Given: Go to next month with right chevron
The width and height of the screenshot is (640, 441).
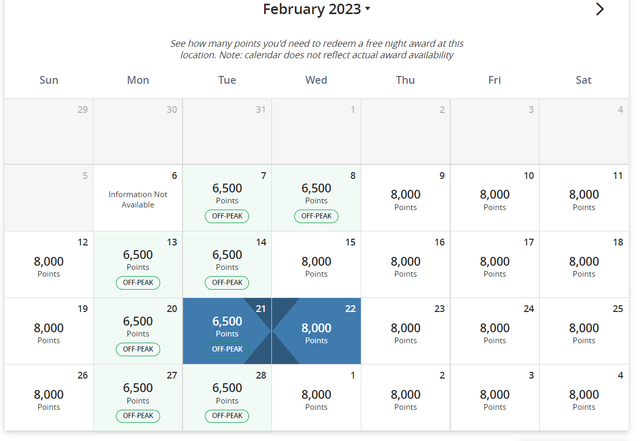Looking at the screenshot, I should tap(599, 9).
